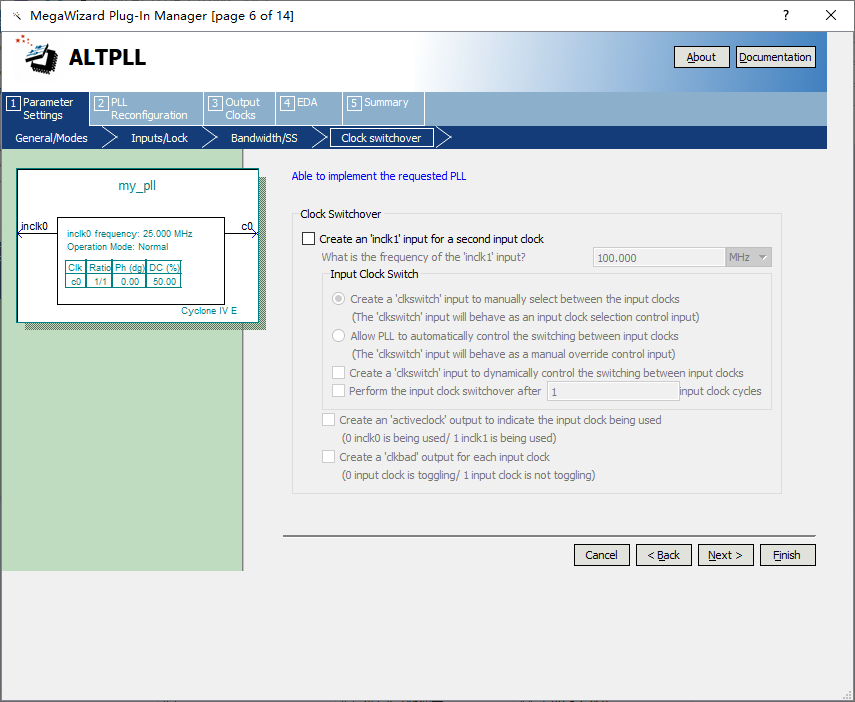Click the MegaWizard title bar icon
855x702 pixels.
pyautogui.click(x=16, y=16)
